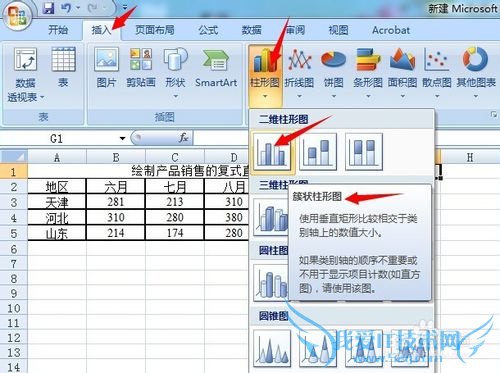500x373 pixels.
Task: Select row 6 header
Action: click(x=14, y=249)
